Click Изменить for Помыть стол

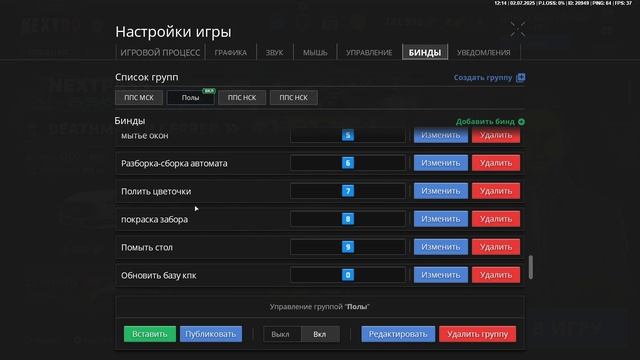click(441, 247)
